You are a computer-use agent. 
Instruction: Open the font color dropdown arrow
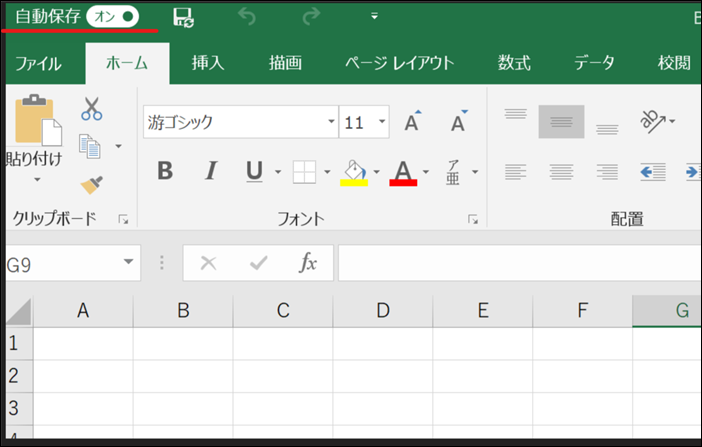tap(426, 172)
